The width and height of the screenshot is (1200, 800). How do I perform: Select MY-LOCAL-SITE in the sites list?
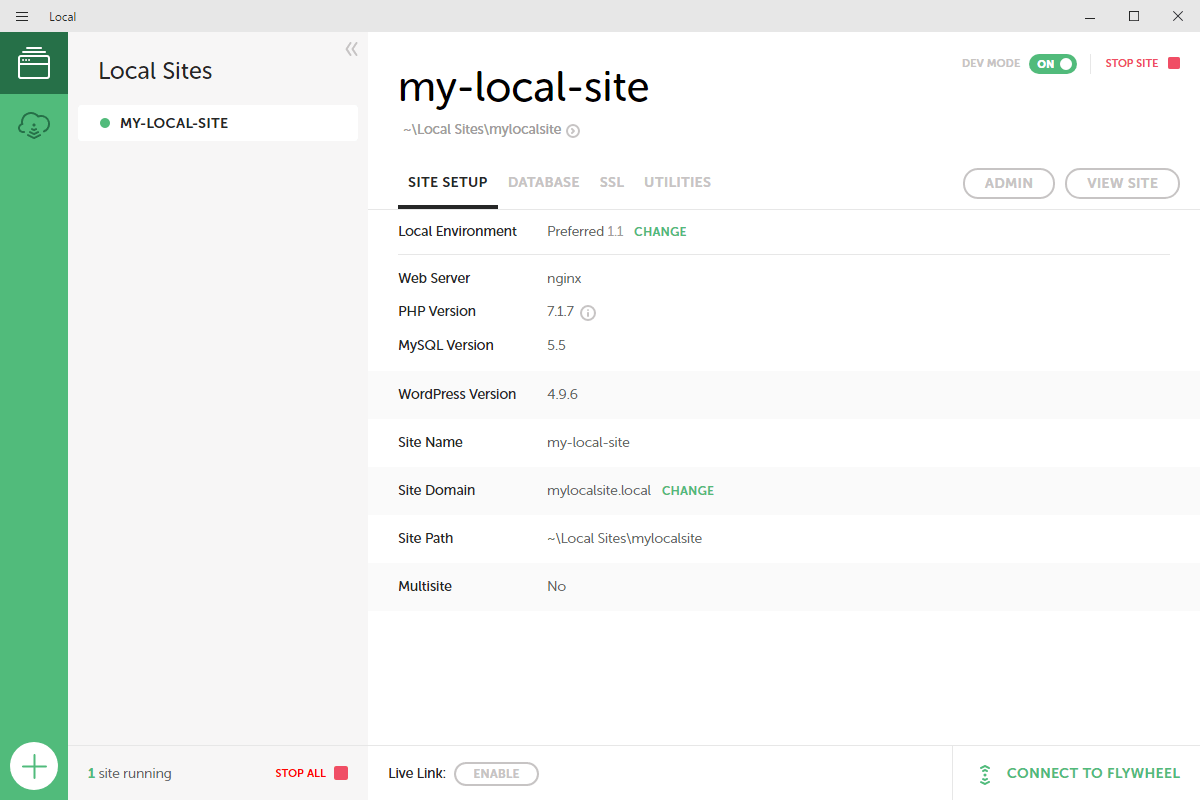click(x=218, y=123)
